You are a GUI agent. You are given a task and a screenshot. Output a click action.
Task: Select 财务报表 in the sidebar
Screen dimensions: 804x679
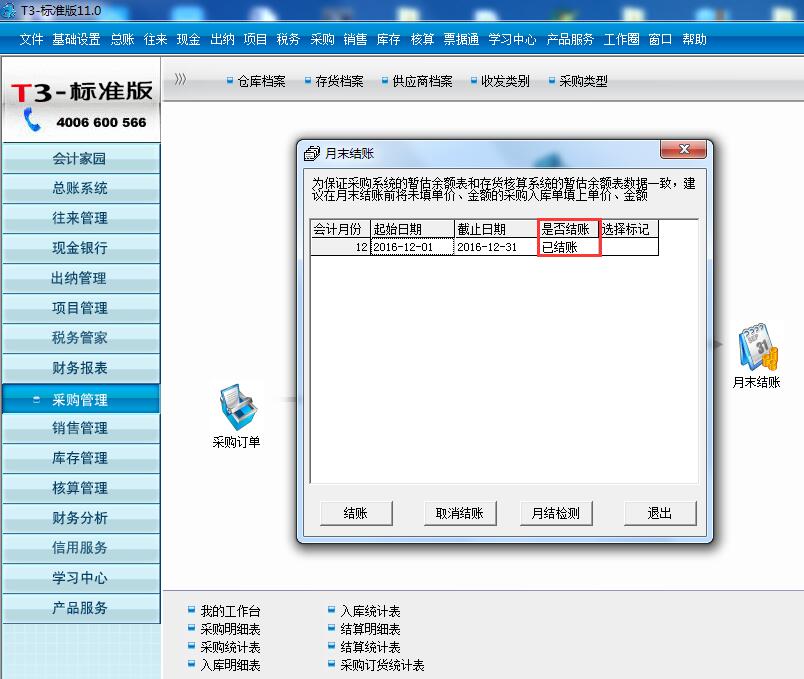pos(80,368)
